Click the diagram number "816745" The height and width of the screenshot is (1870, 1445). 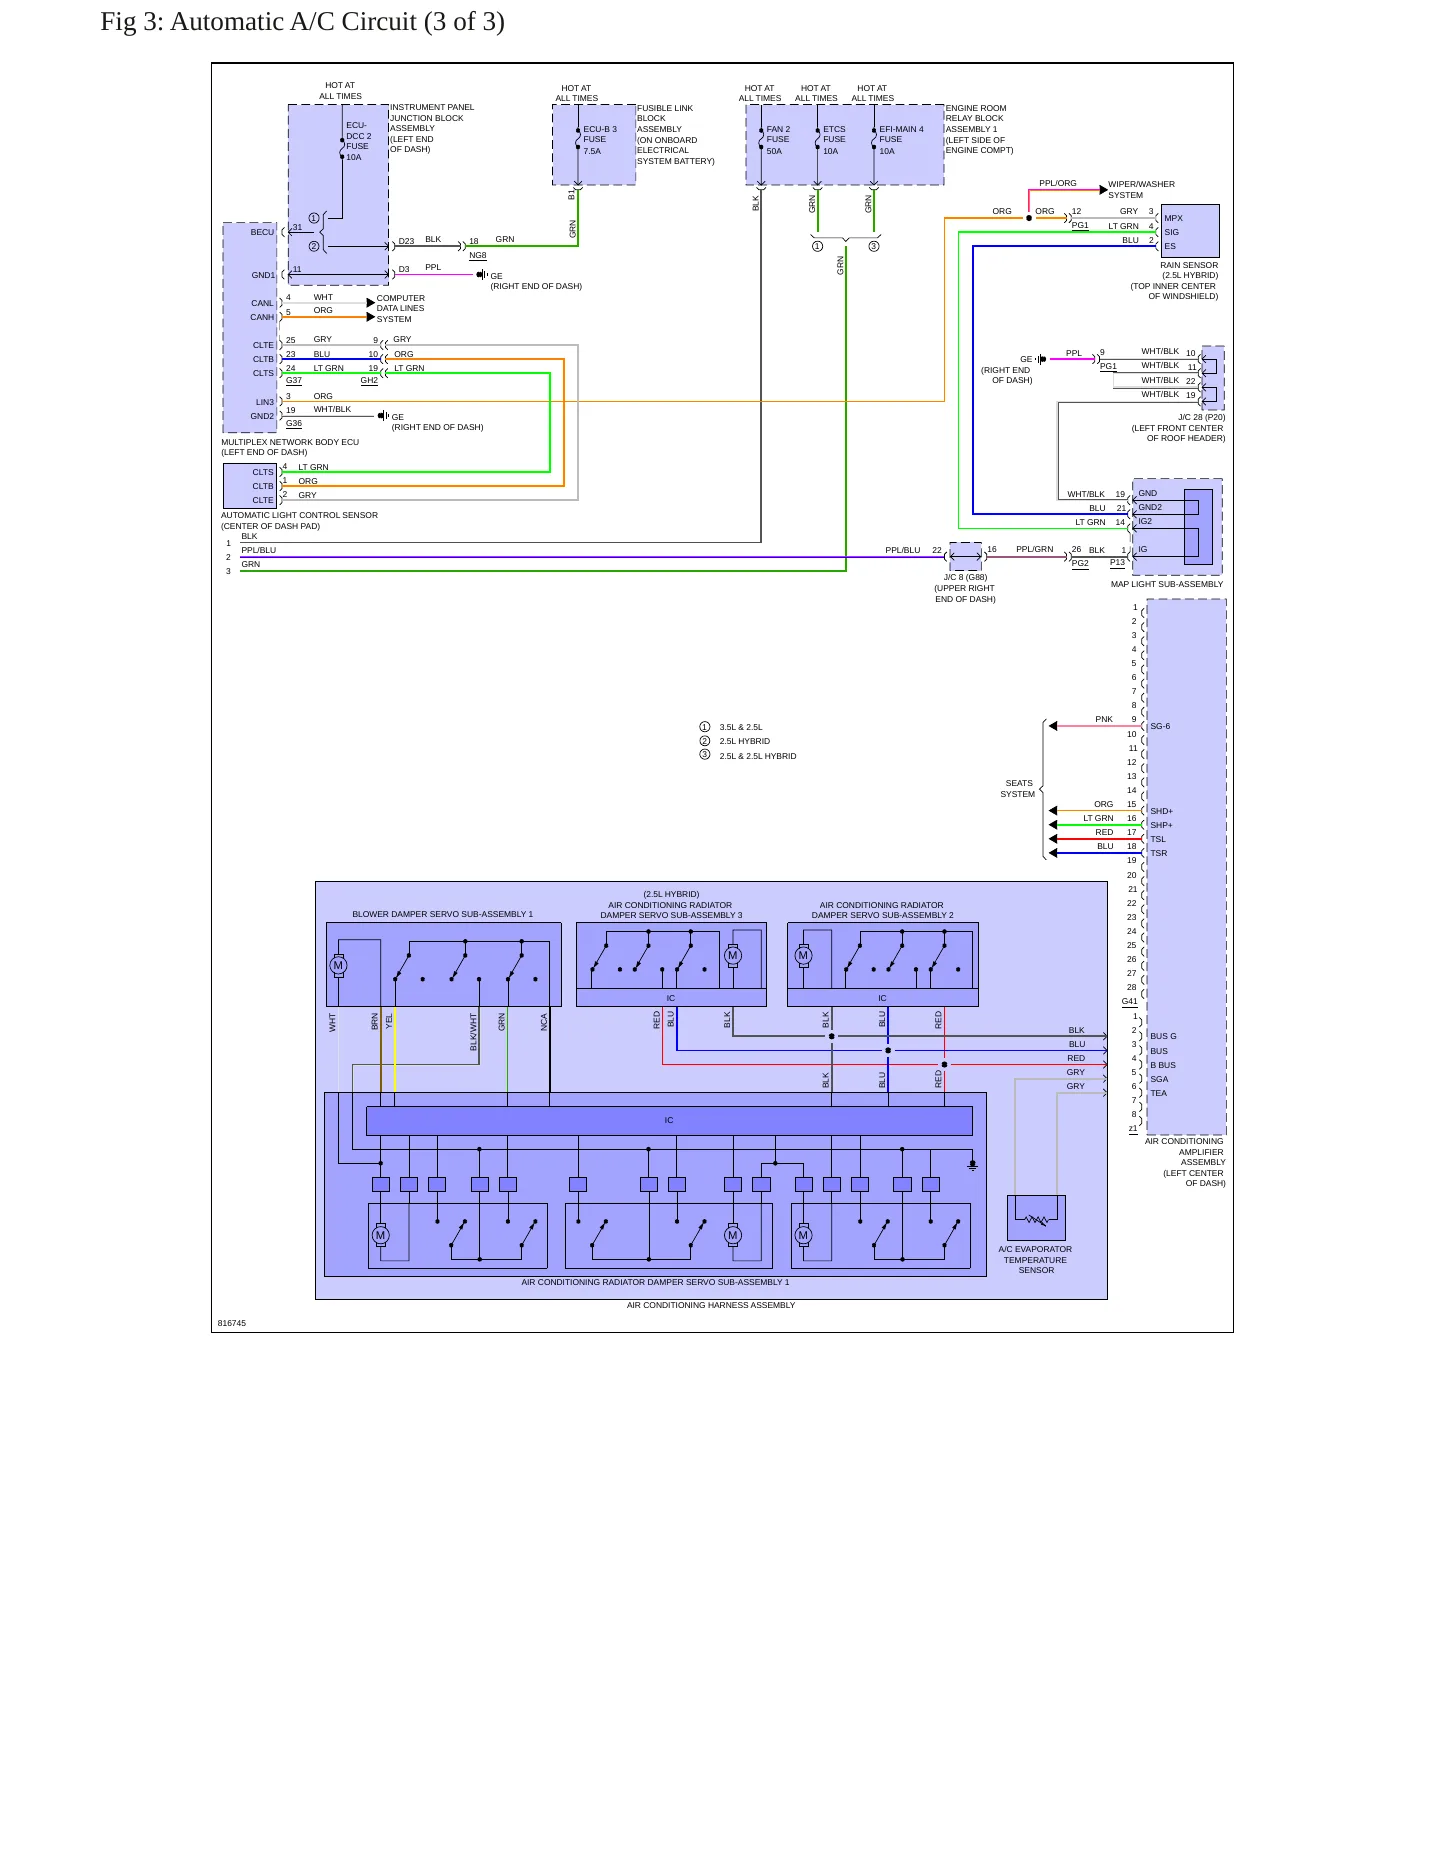(231, 1323)
